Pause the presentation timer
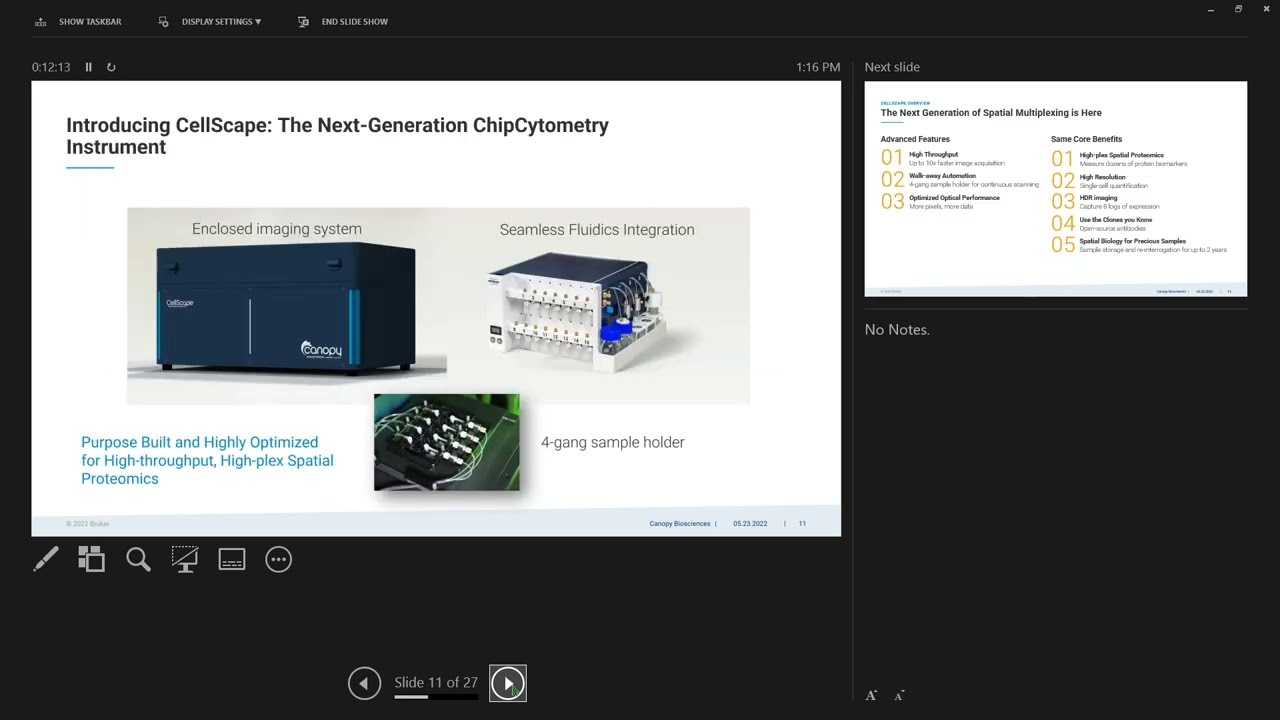Image resolution: width=1280 pixels, height=720 pixels. click(88, 67)
